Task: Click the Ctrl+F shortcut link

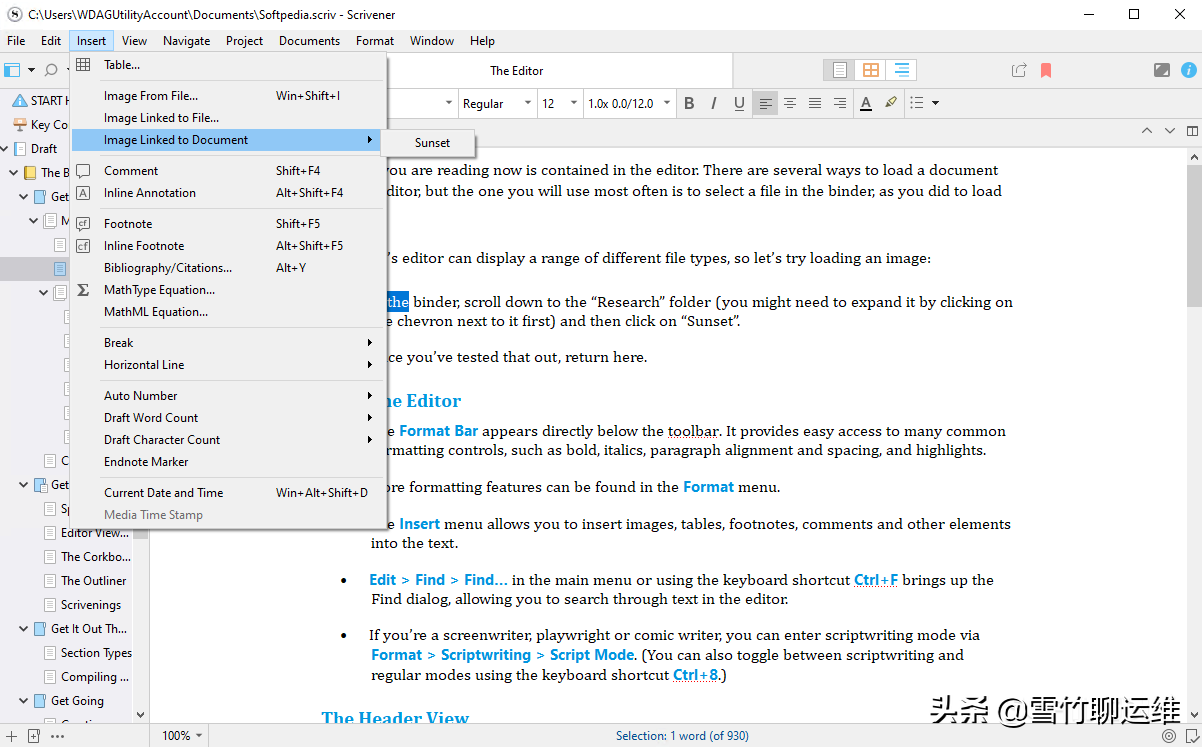Action: coord(876,580)
